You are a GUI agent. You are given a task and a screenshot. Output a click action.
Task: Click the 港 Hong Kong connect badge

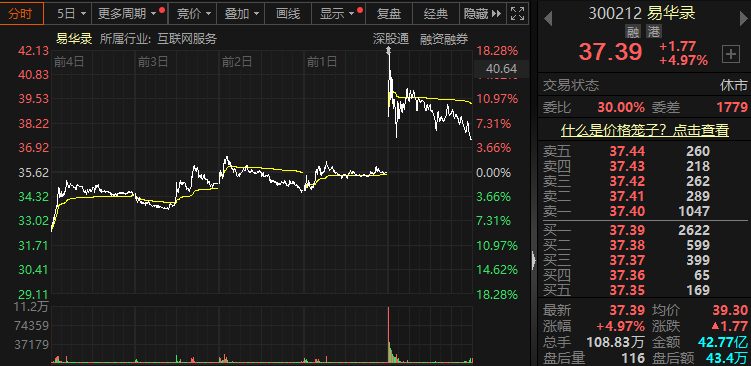click(x=653, y=32)
